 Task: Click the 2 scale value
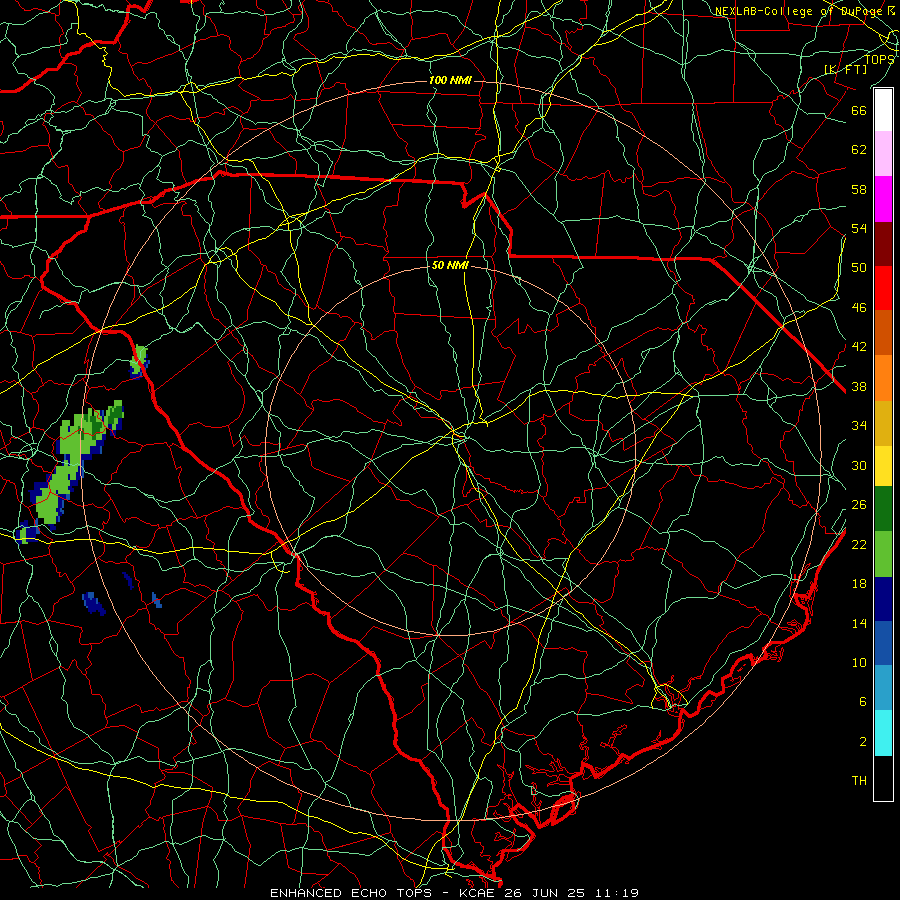click(863, 742)
